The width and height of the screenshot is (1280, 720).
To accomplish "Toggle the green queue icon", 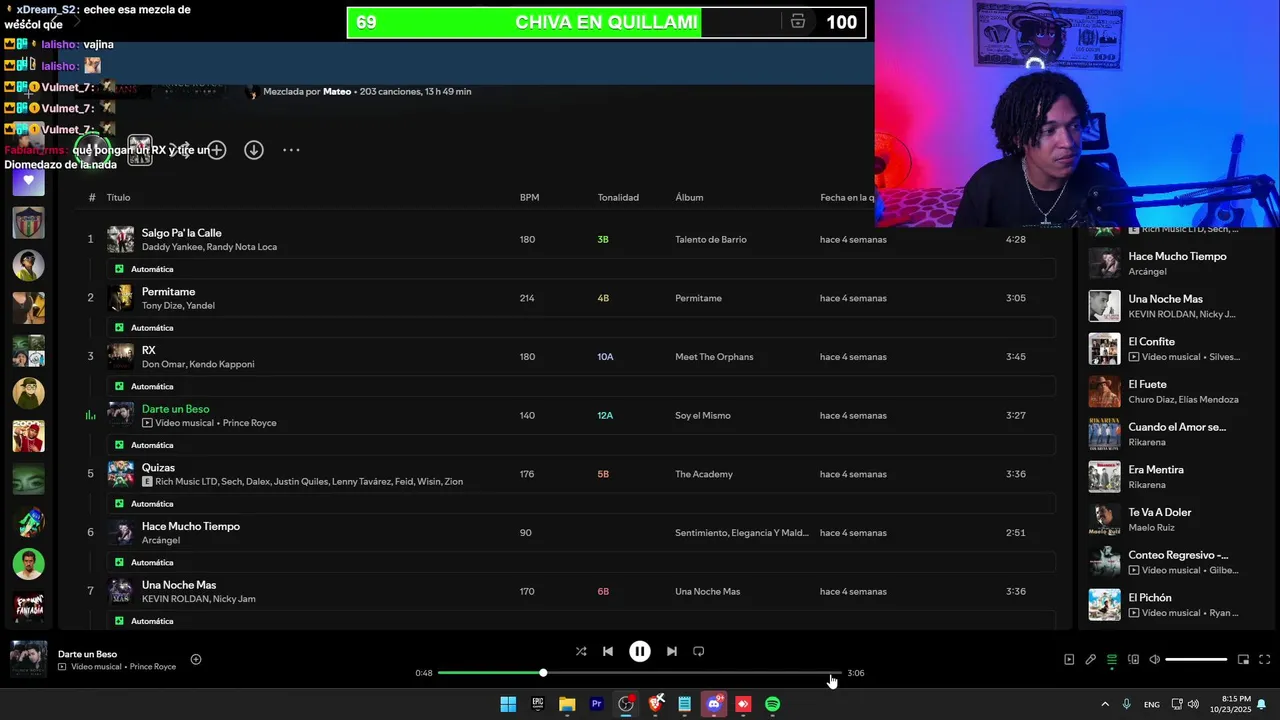I will (x=1112, y=660).
